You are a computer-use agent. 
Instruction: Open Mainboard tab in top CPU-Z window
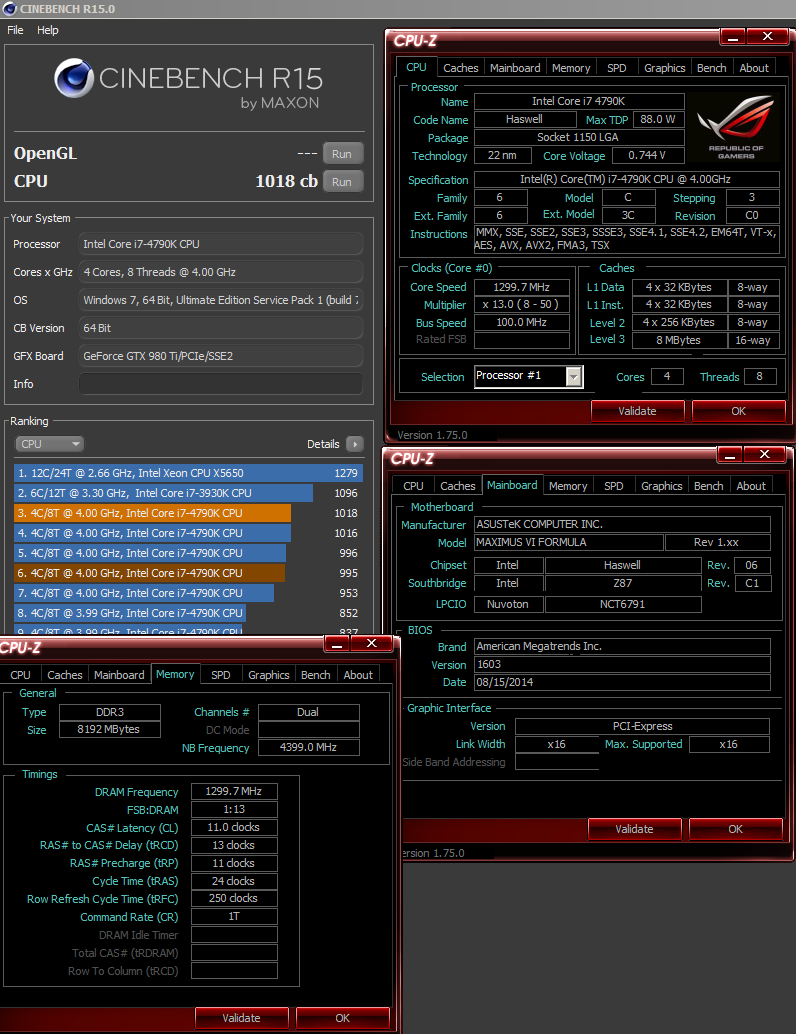[515, 68]
